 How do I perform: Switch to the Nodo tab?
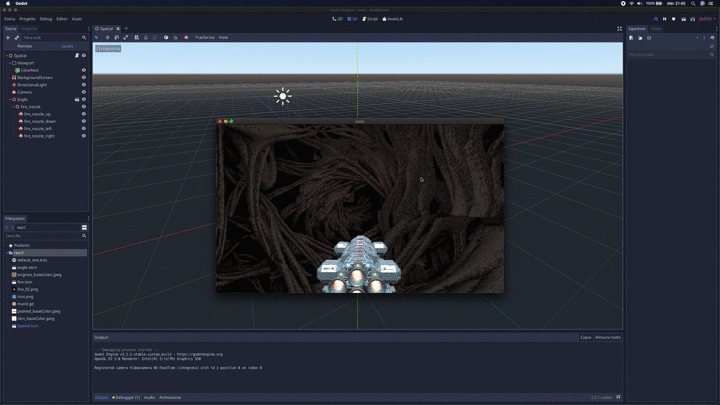coord(656,28)
